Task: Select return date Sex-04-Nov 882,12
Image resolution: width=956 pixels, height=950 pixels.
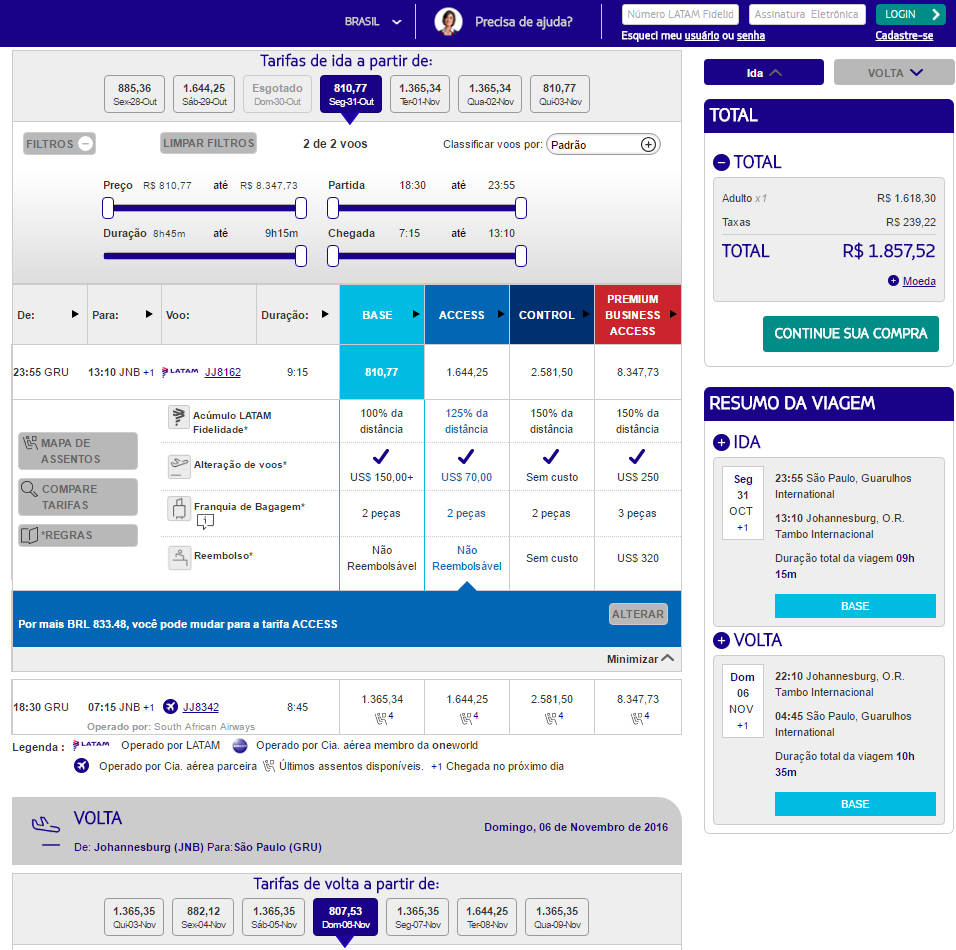Action: [x=204, y=917]
